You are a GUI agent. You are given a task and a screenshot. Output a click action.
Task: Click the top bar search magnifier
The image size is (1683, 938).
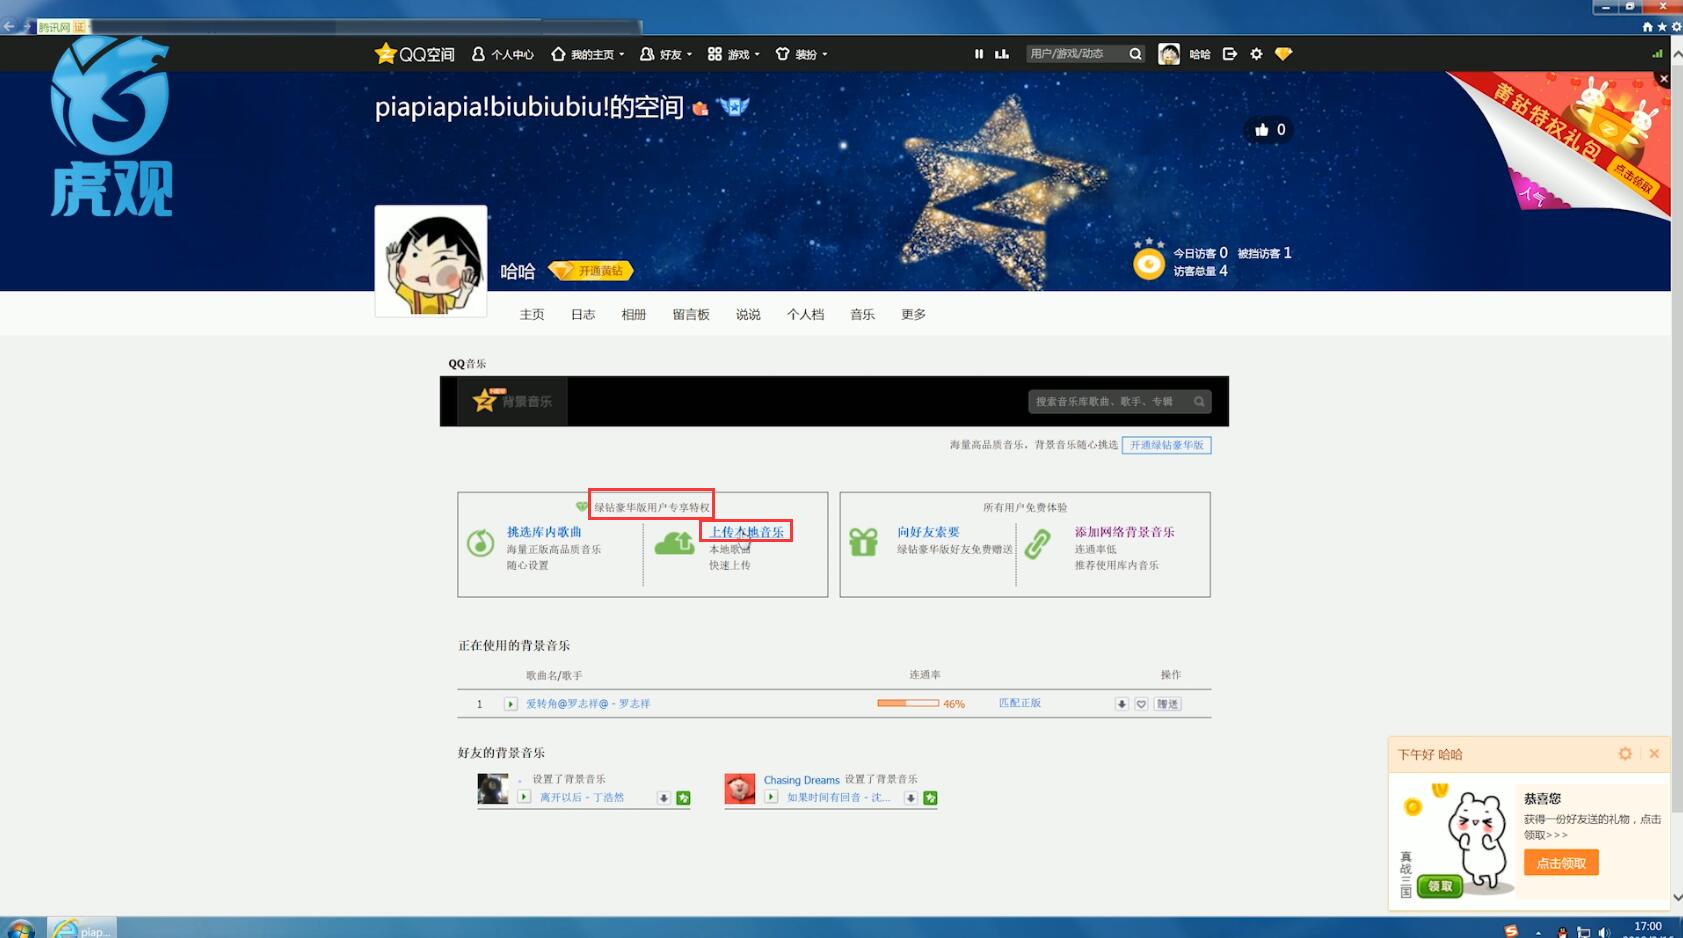pos(1136,54)
